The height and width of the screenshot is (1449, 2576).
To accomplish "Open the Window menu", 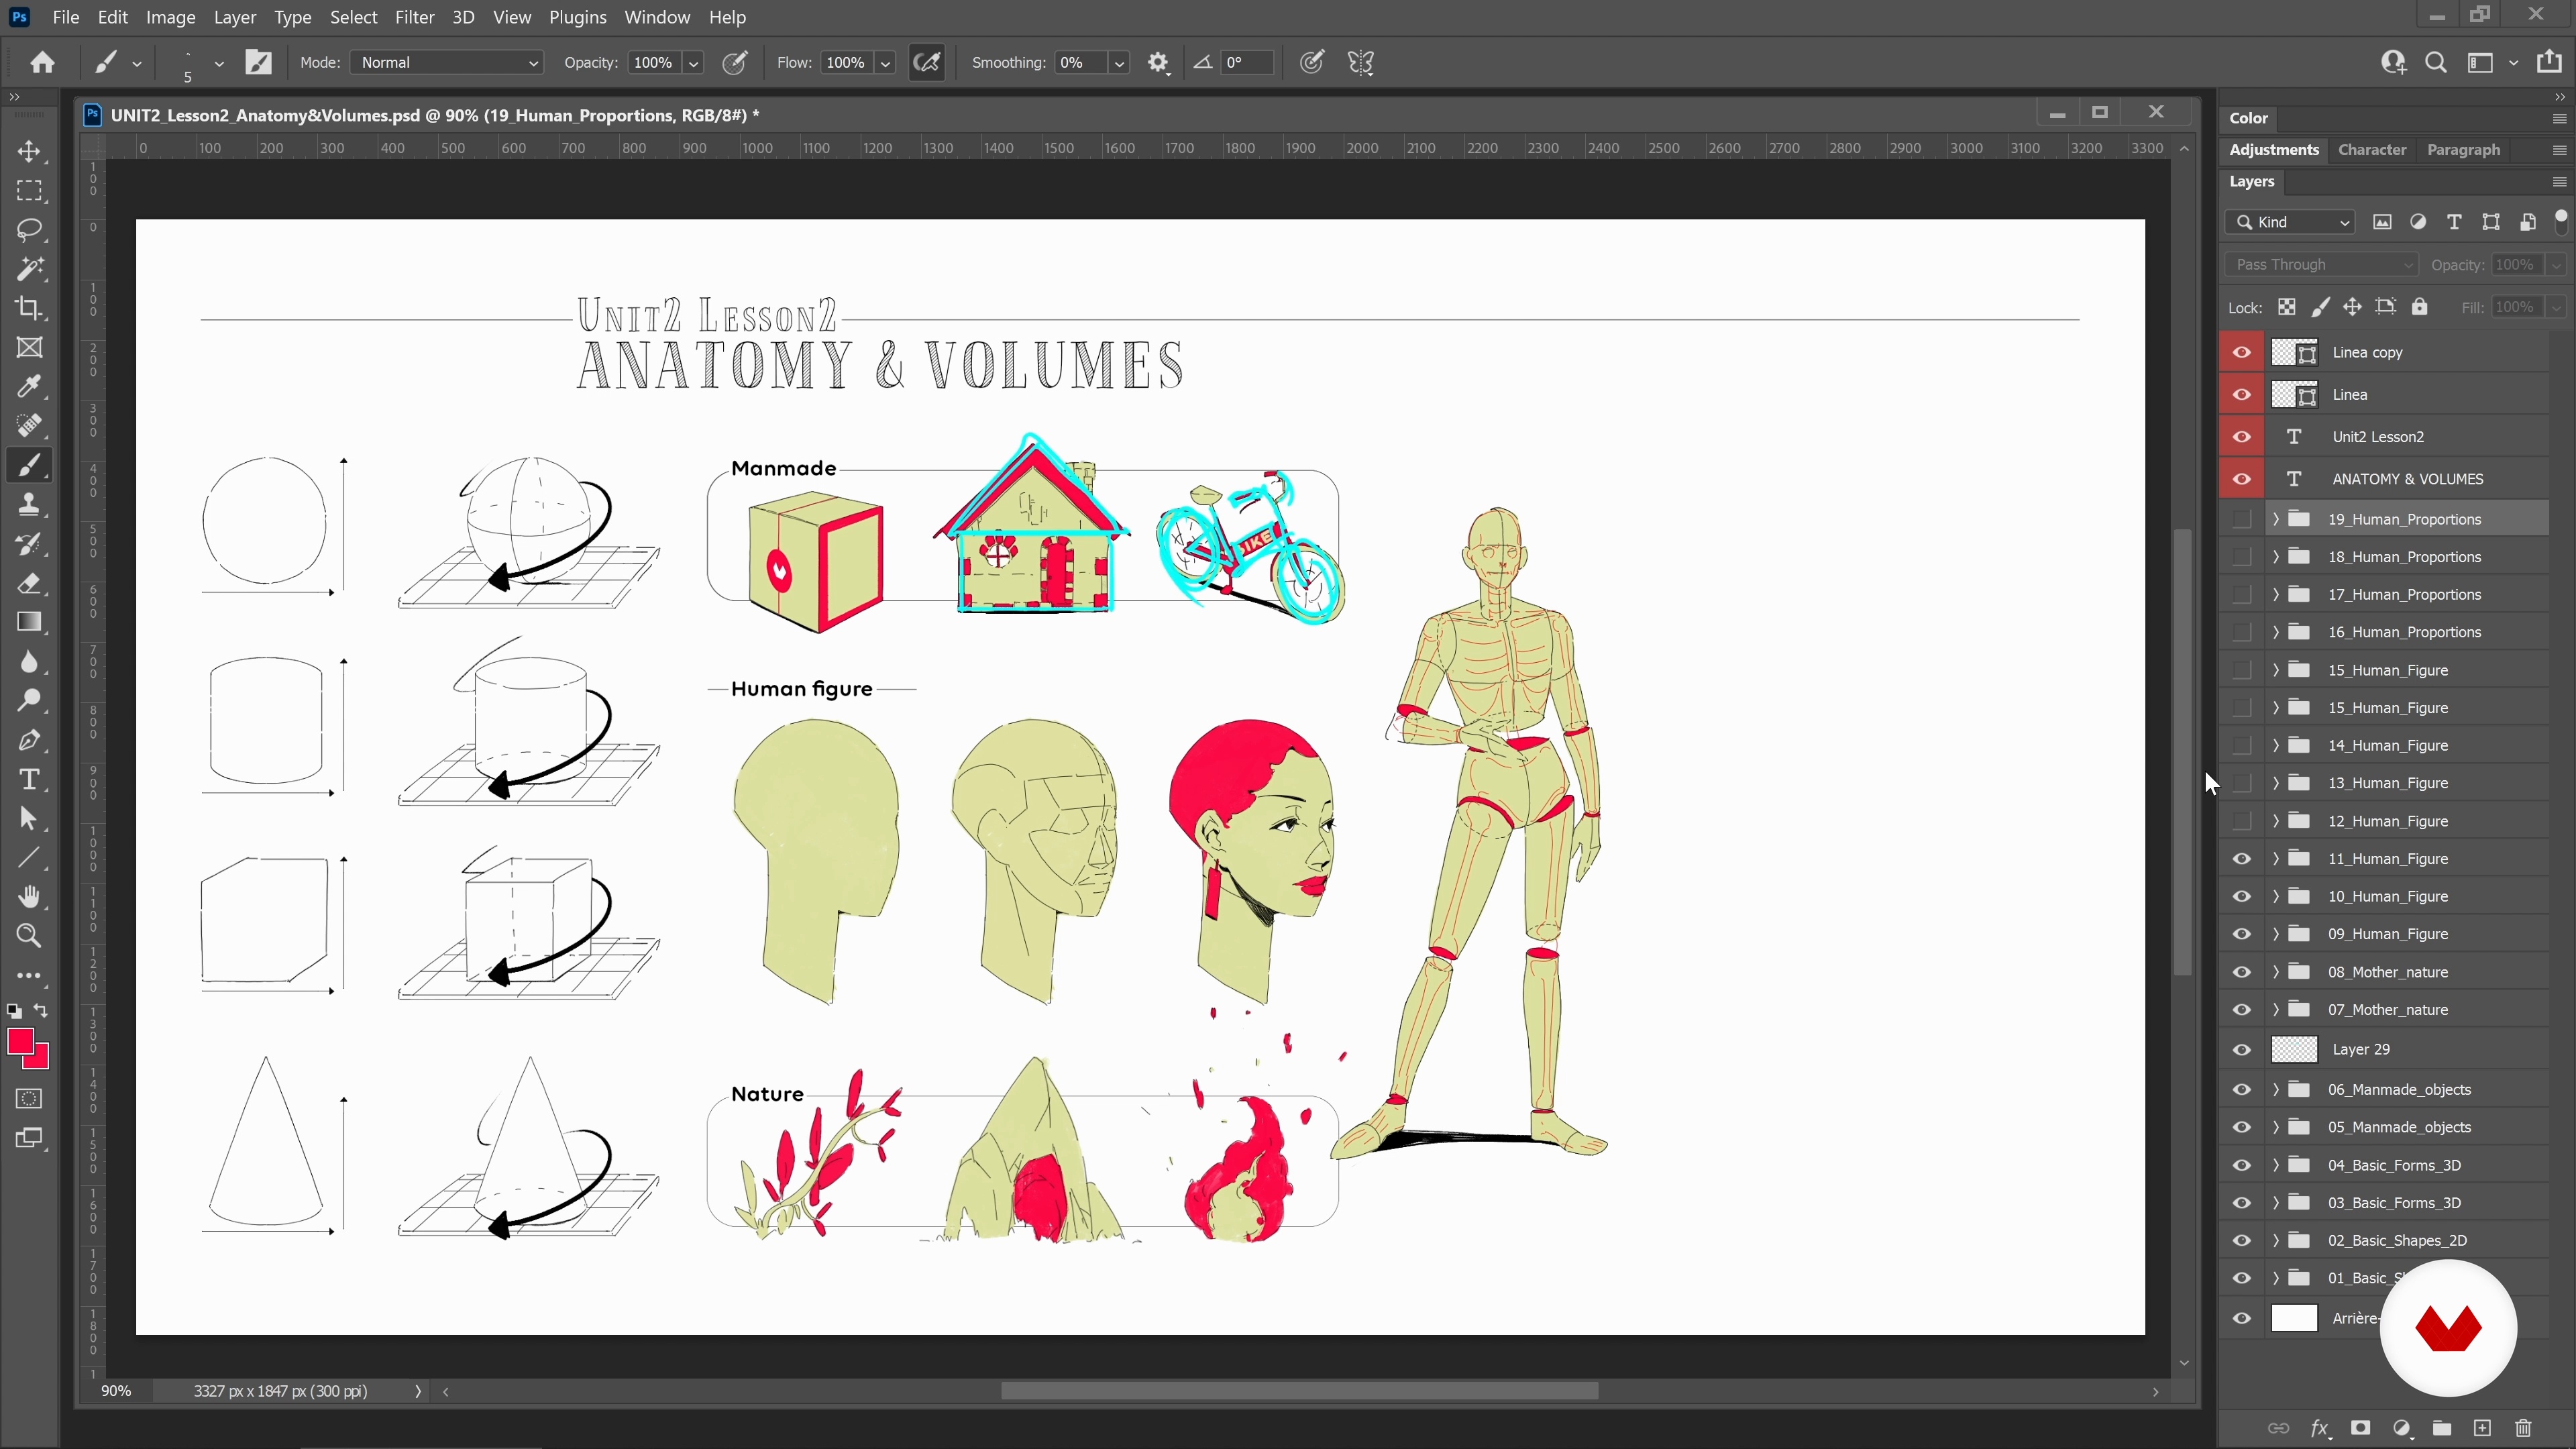I will (657, 17).
